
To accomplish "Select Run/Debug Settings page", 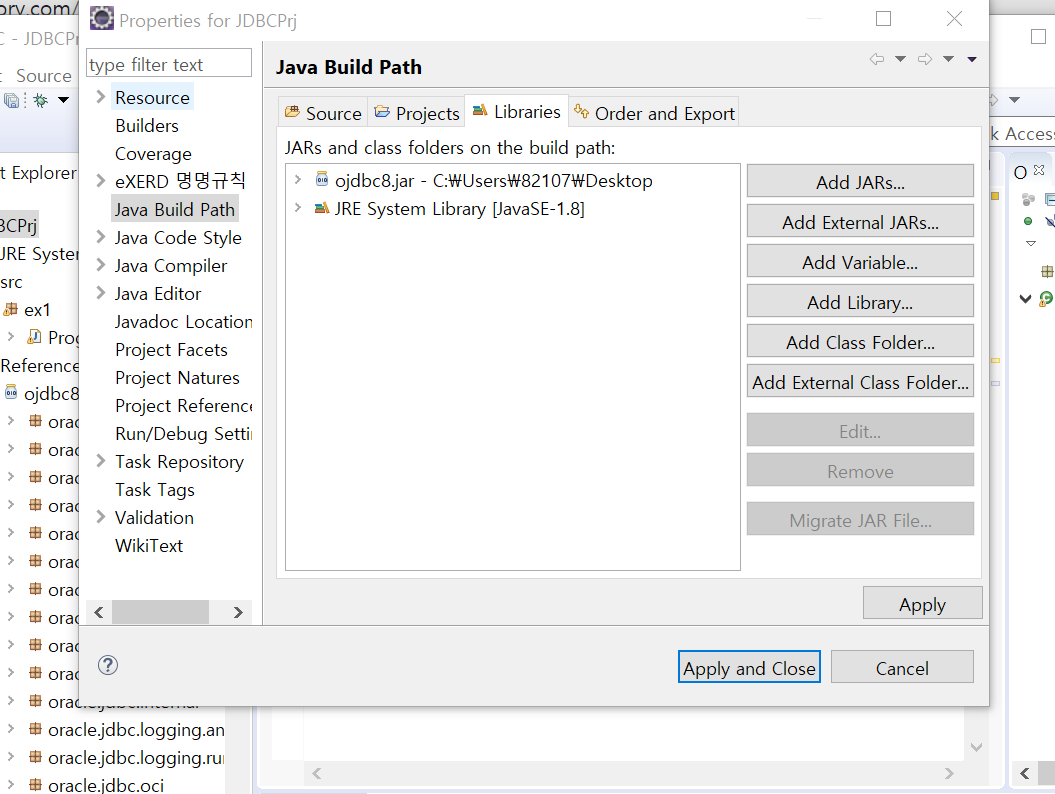I will tap(183, 434).
